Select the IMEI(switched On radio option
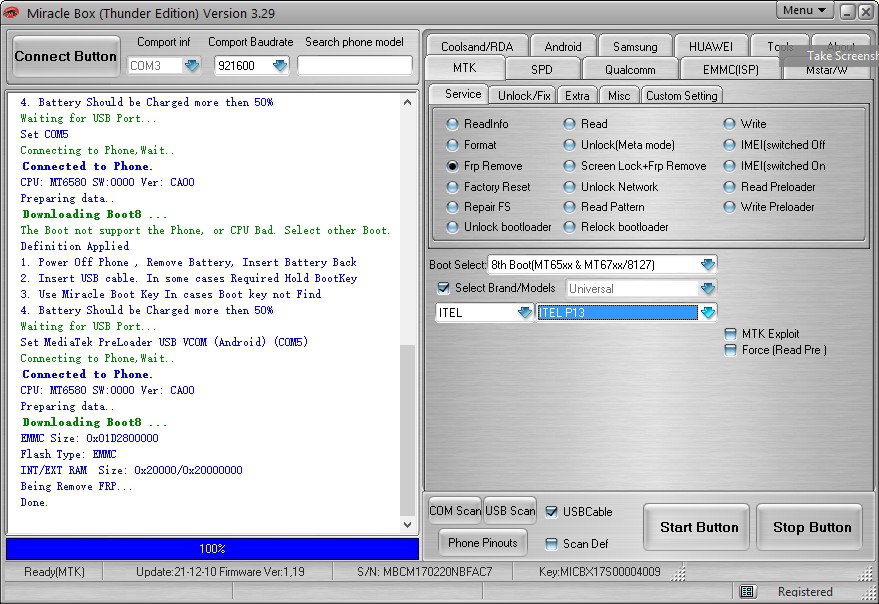Screen dimensions: 879x604 click(729, 166)
